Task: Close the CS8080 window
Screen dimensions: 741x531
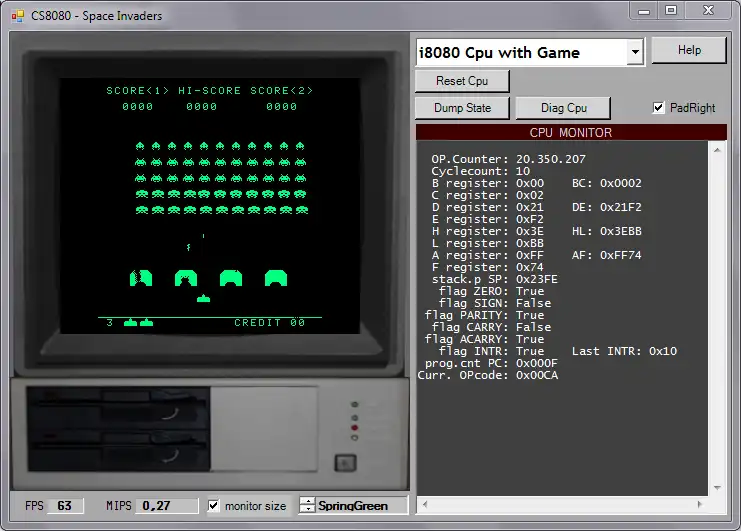Action: [708, 10]
